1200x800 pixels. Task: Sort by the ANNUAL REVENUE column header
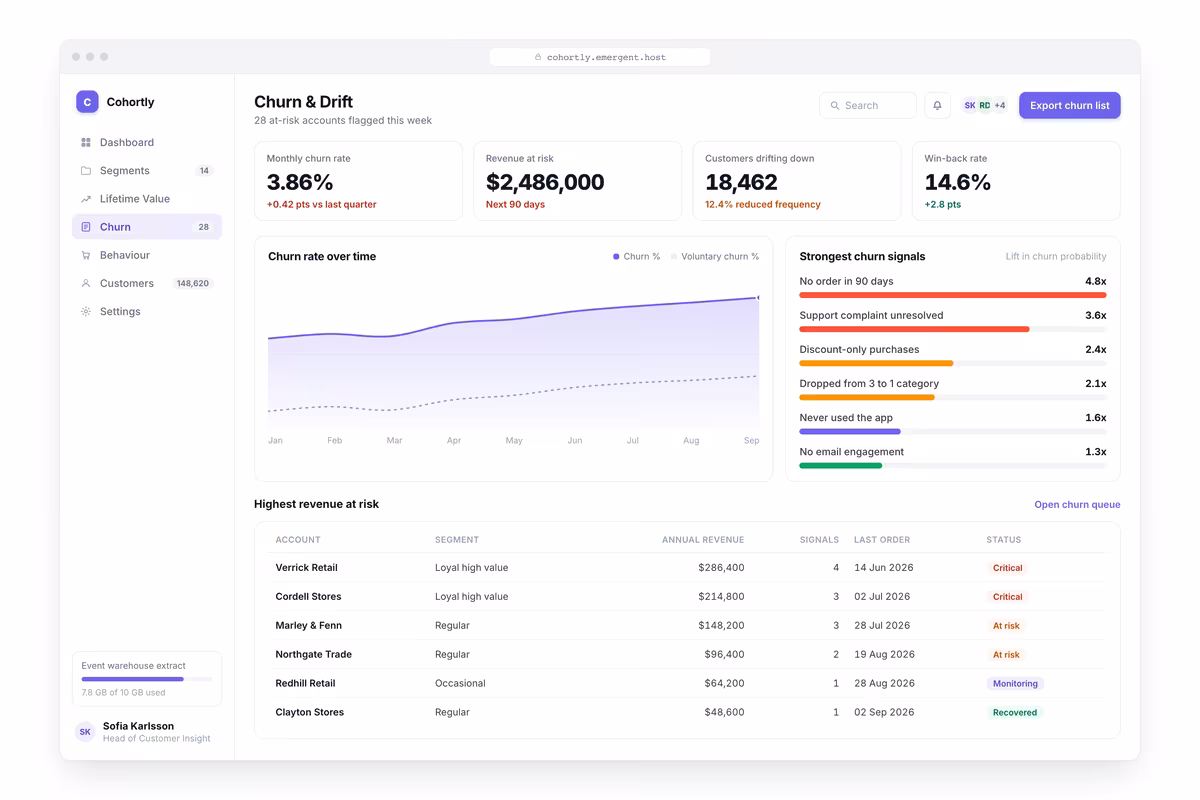tap(703, 540)
